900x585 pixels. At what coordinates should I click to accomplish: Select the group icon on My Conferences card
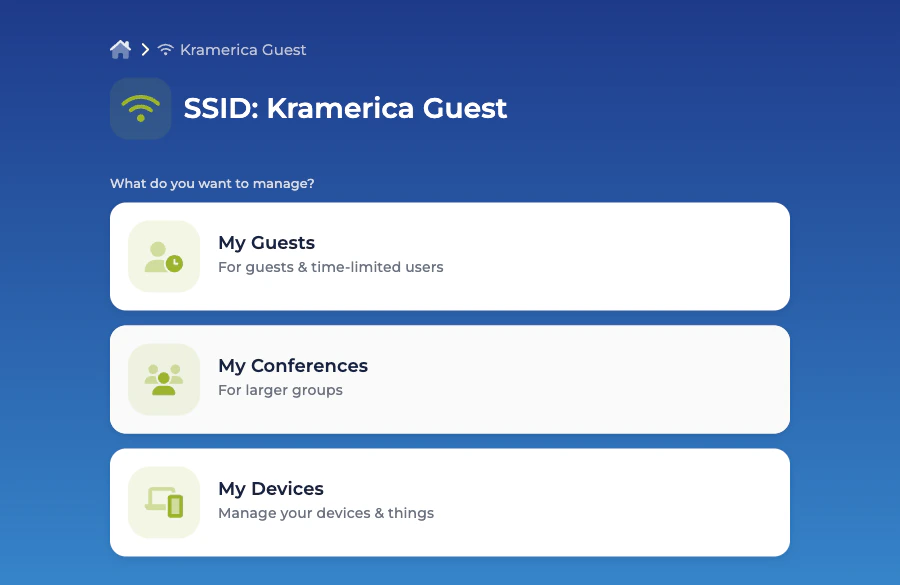pyautogui.click(x=163, y=379)
